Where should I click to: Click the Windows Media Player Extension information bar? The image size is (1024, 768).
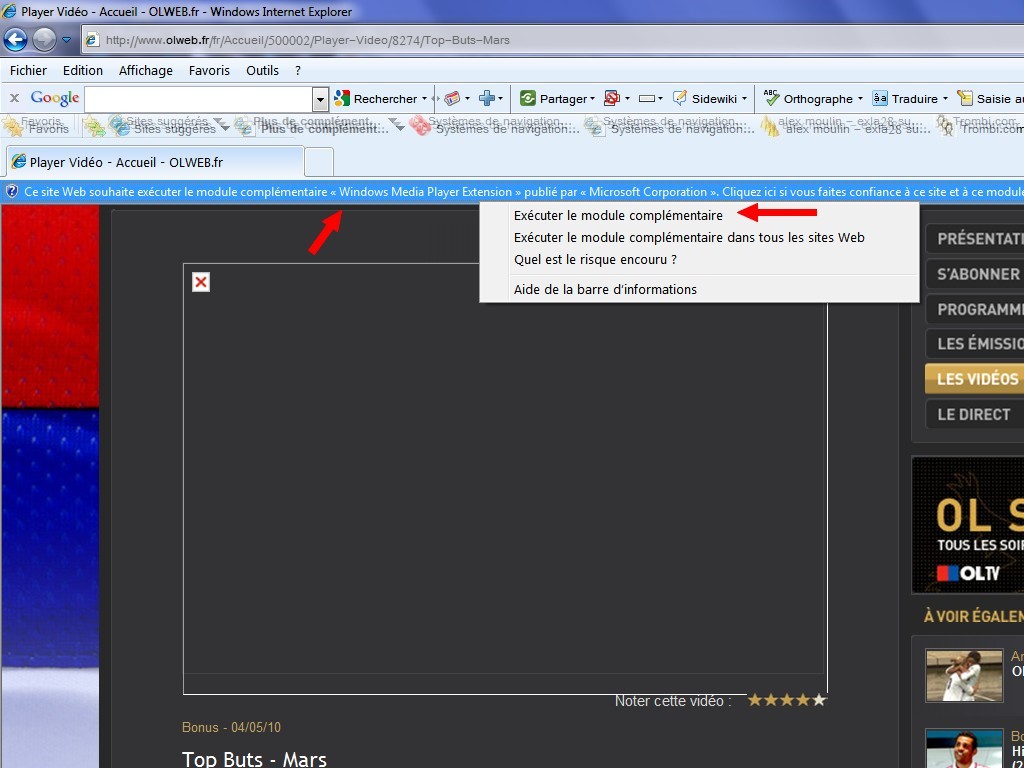[512, 192]
